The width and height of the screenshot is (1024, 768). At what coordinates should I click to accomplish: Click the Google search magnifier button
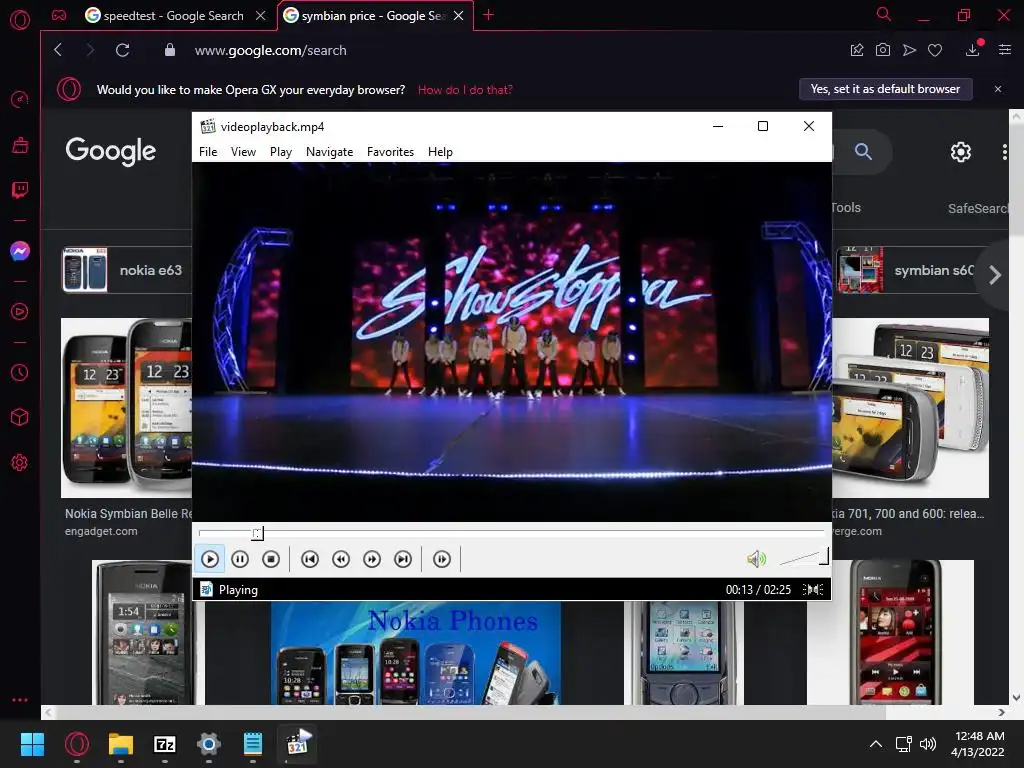pyautogui.click(x=863, y=152)
